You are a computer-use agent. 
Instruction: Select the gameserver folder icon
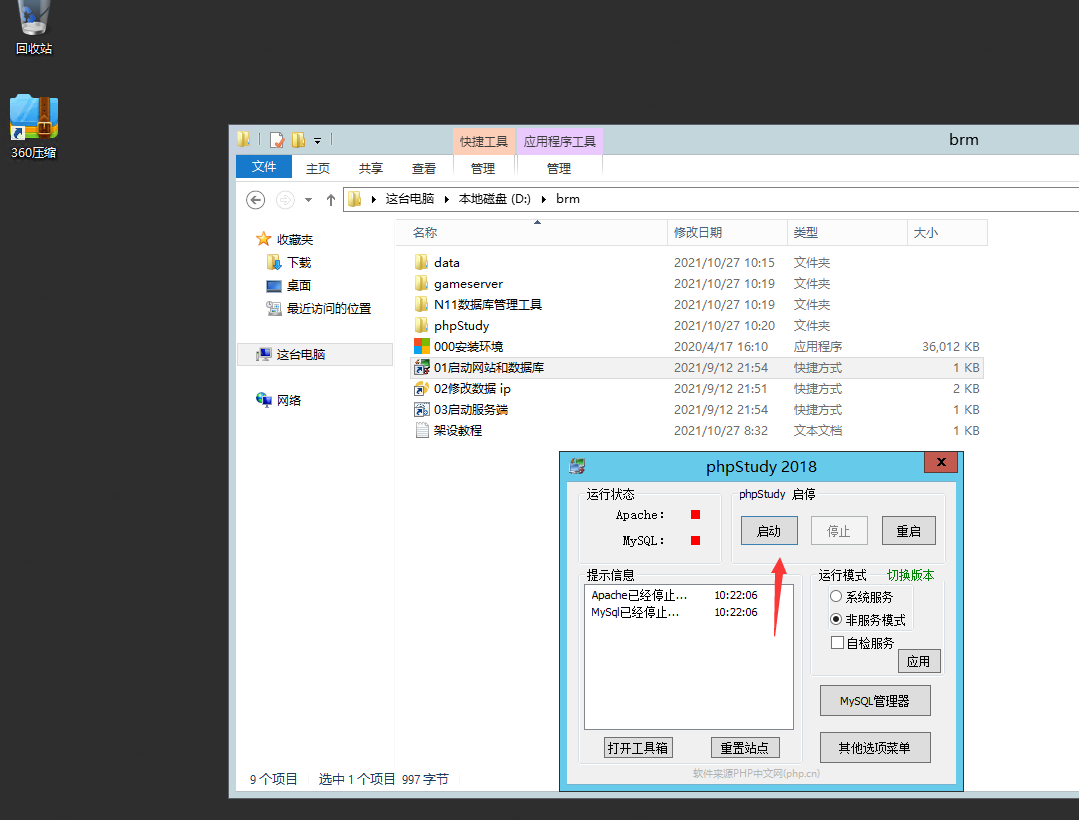click(x=422, y=283)
